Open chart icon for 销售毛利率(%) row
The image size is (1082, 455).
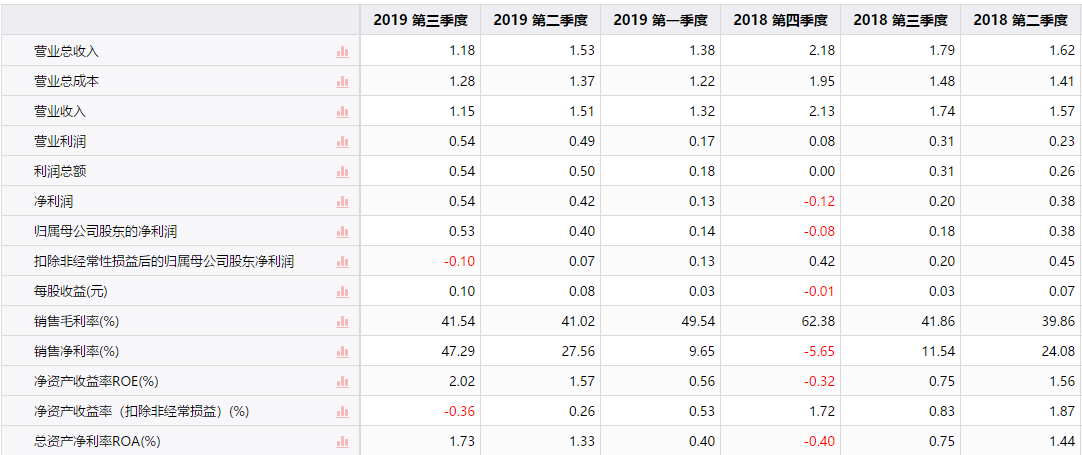click(342, 322)
